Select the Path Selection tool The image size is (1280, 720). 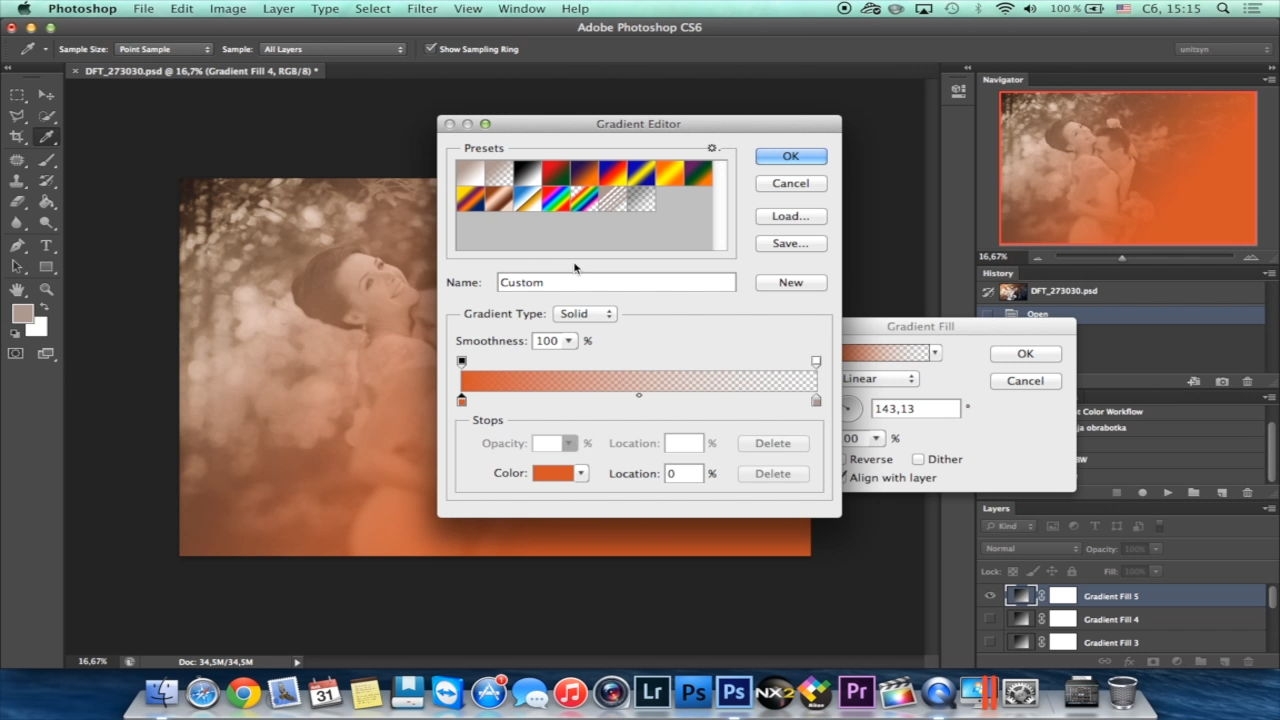tap(18, 267)
